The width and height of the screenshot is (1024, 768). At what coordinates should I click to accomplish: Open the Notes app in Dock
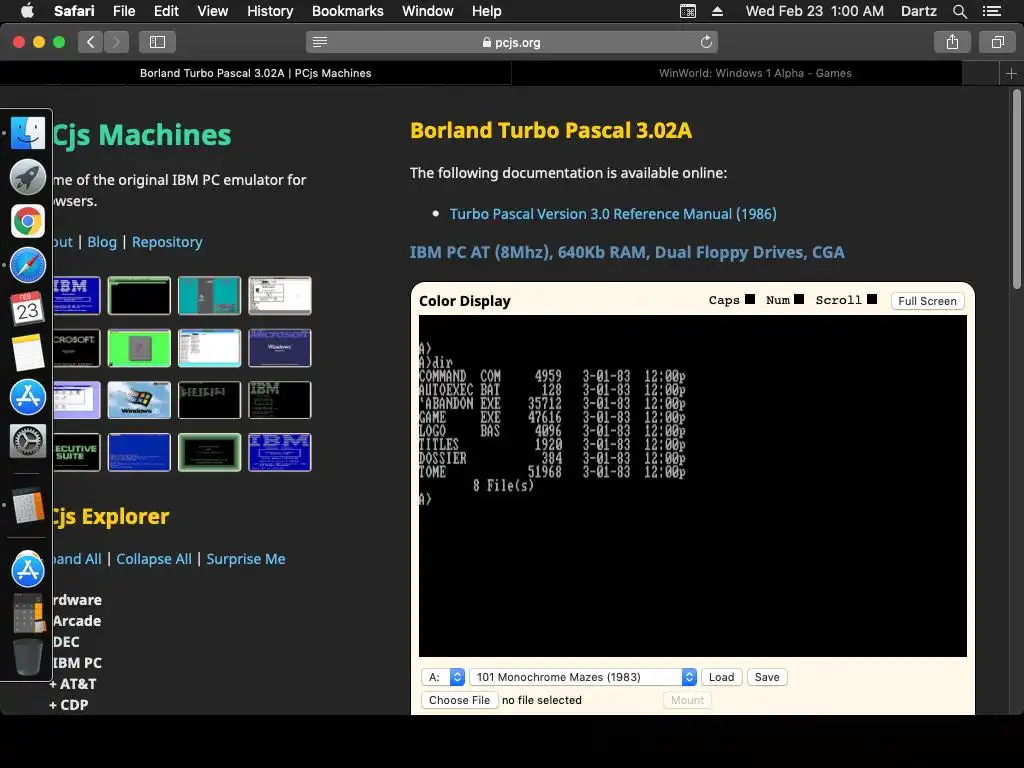(x=27, y=353)
